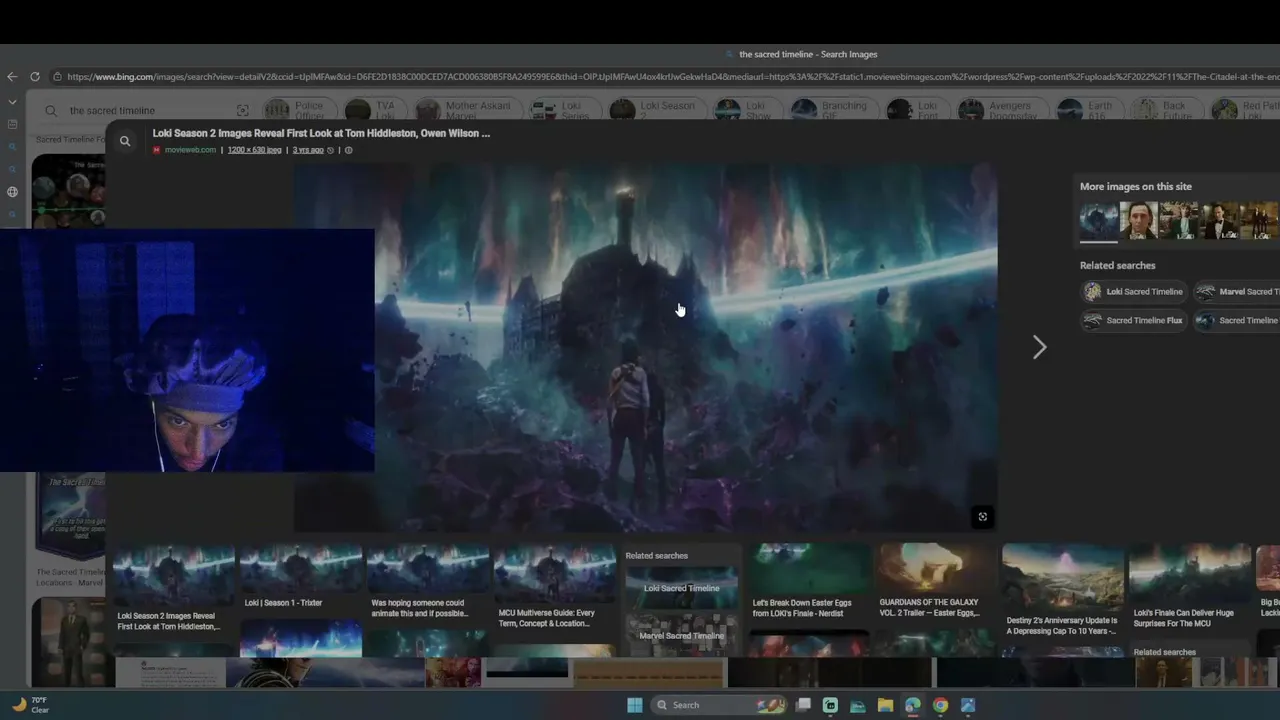Visit the movieweb.com source link
Image resolution: width=1280 pixels, height=720 pixels.
[x=190, y=150]
